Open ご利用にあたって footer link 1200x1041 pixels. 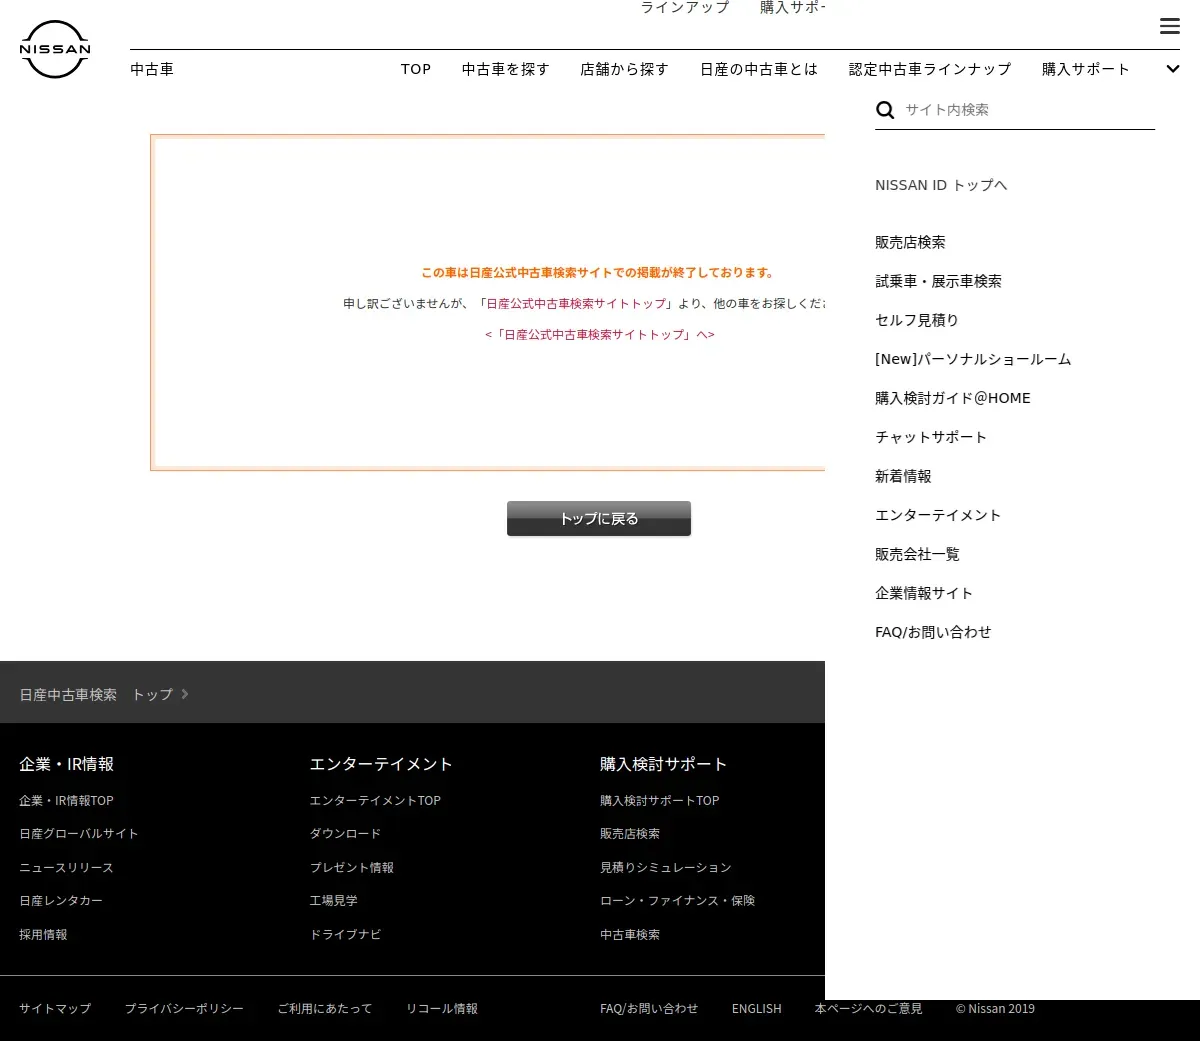pyautogui.click(x=325, y=1008)
